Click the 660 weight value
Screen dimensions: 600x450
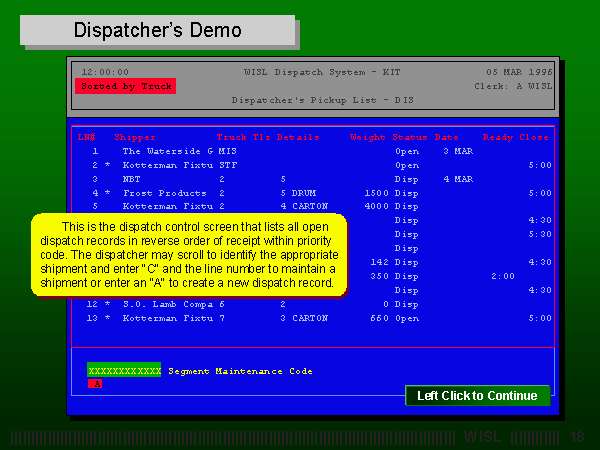click(x=380, y=318)
